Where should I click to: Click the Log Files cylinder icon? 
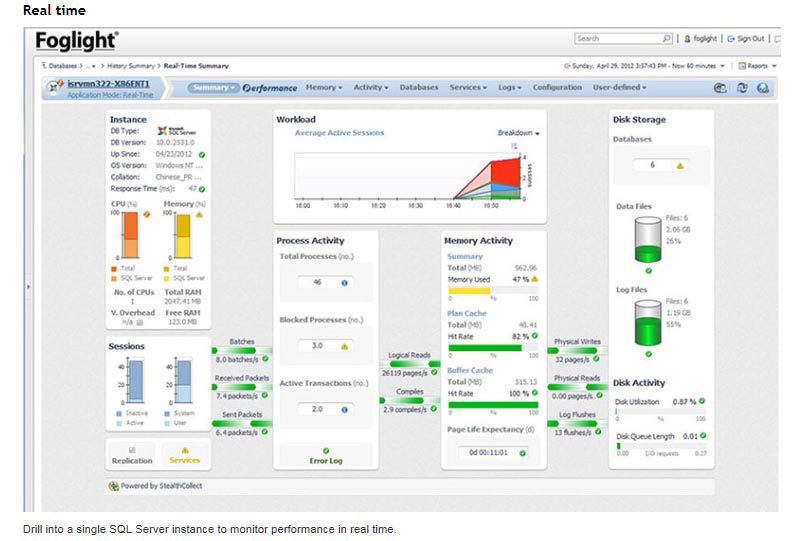point(648,323)
